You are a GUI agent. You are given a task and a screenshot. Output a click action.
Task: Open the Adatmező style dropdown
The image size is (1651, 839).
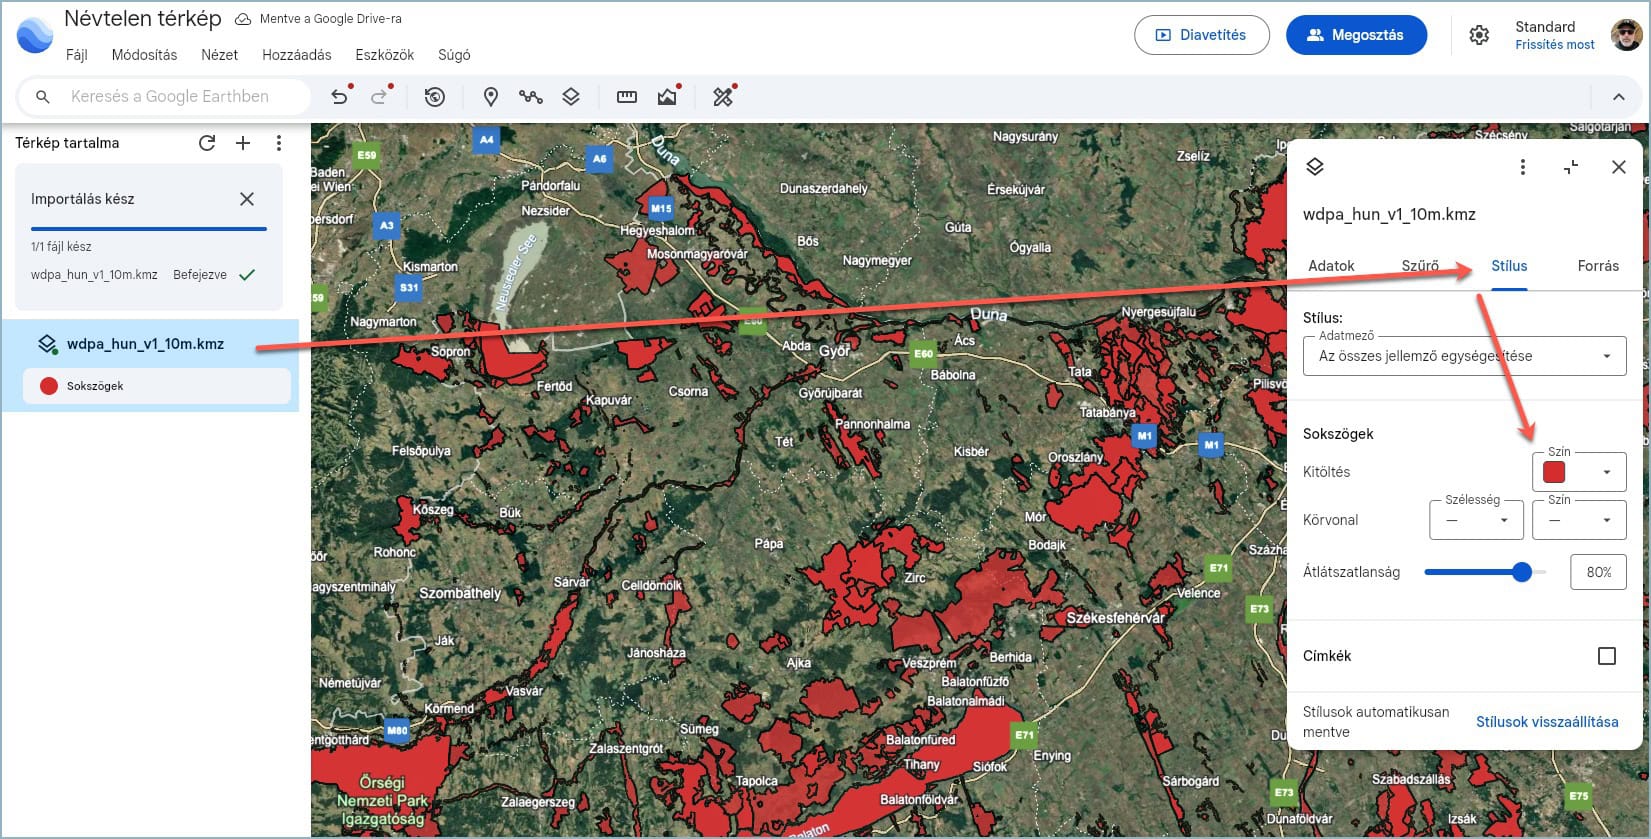1465,356
